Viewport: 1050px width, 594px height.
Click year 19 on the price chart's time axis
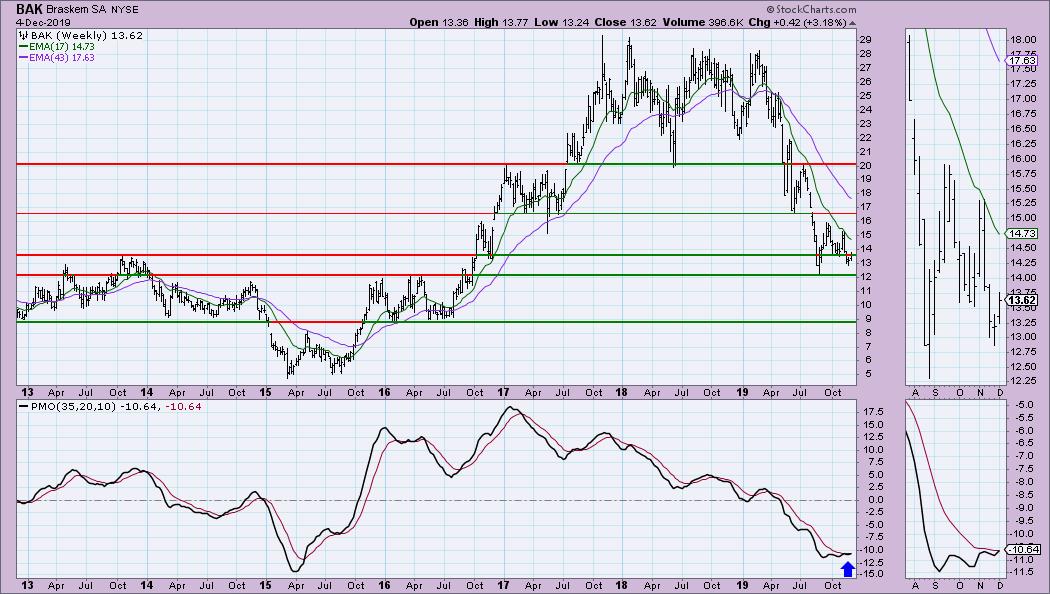741,392
